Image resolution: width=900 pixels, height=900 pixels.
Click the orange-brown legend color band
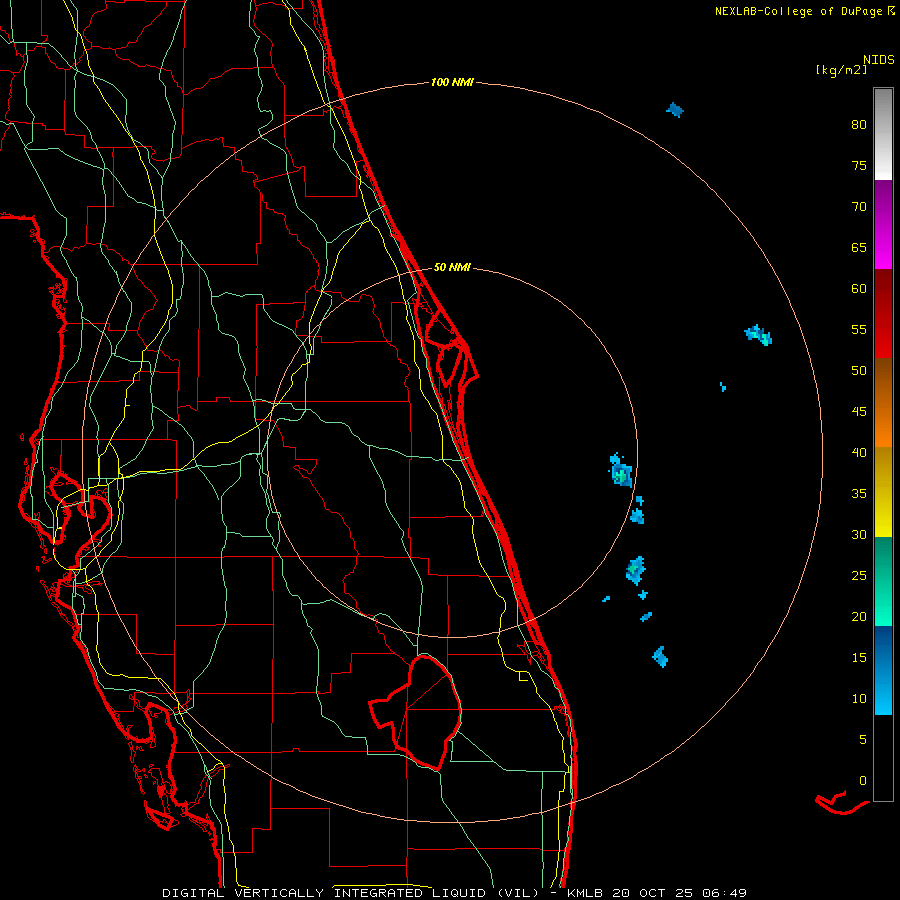click(x=883, y=402)
